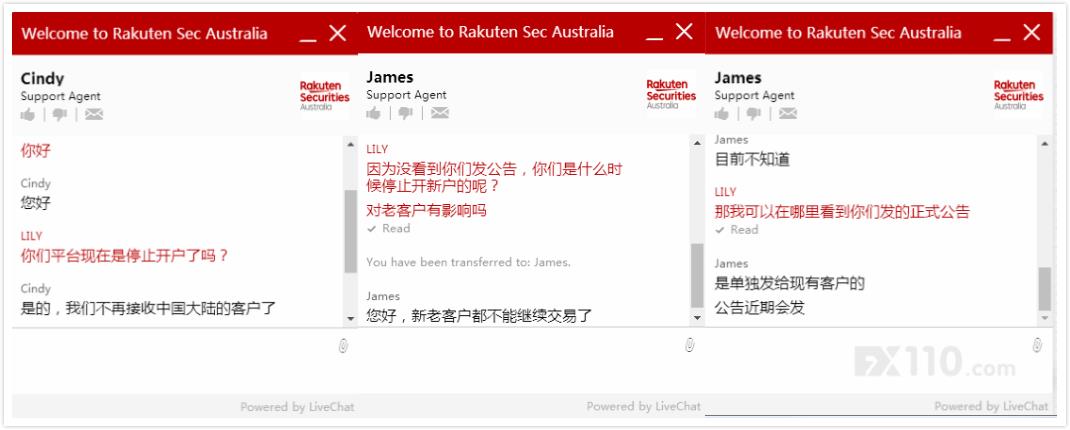Minimize the rightmost James chat window
Viewport: 1070px width, 430px height.
1002,38
